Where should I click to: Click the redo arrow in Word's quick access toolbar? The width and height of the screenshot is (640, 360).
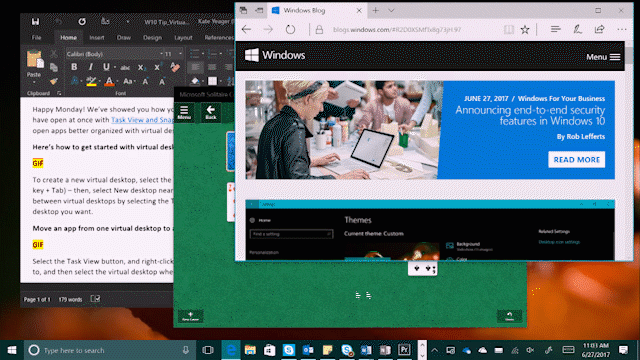point(82,21)
